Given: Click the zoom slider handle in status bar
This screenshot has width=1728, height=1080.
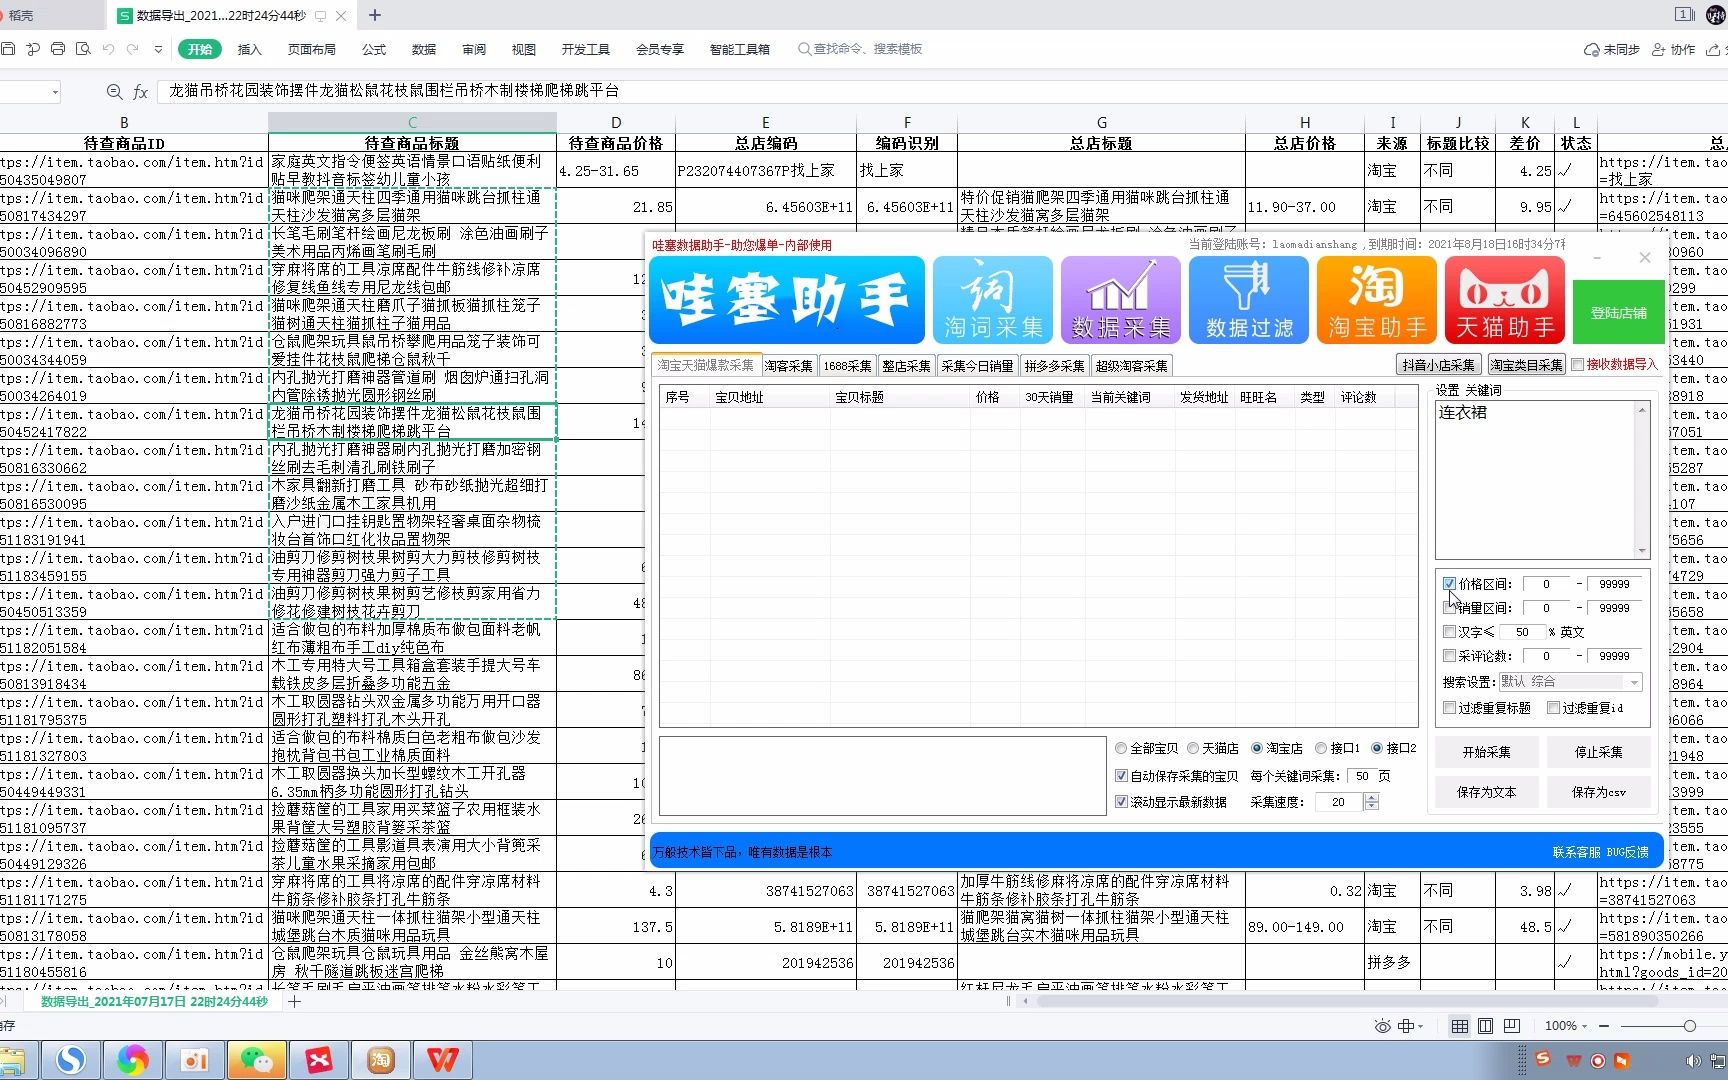Looking at the screenshot, I should [x=1689, y=1026].
